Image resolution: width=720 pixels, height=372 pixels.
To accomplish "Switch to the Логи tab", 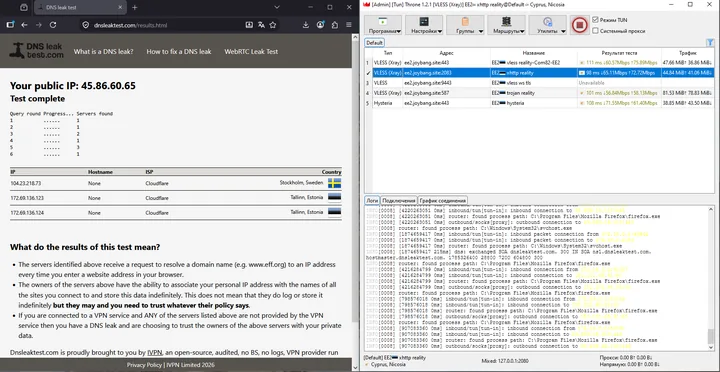I will tap(372, 201).
